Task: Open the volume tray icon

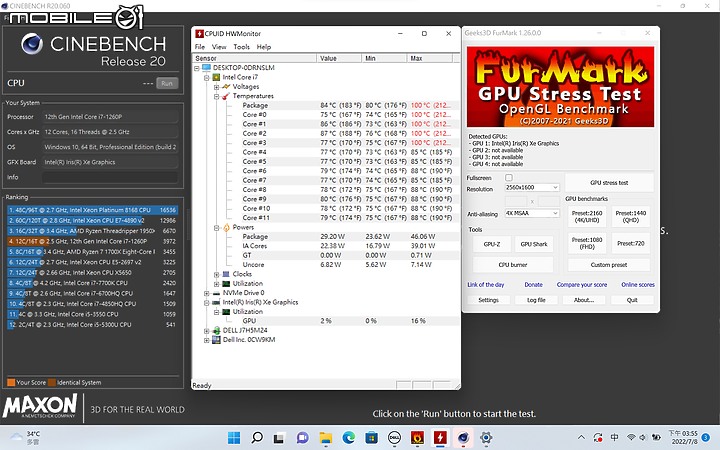Action: coord(642,437)
